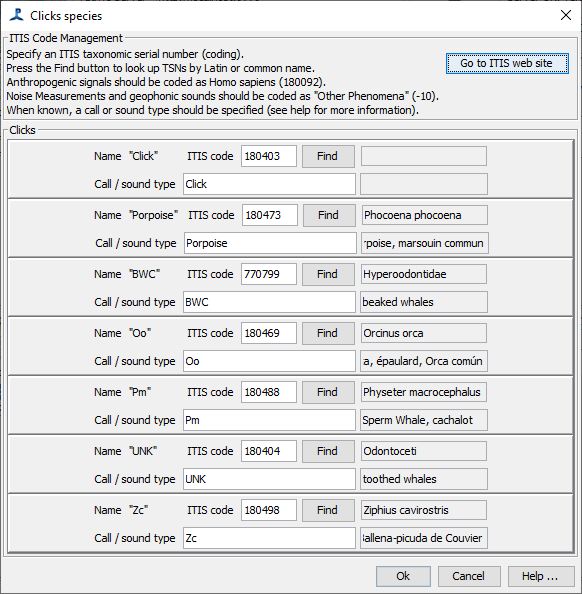Find the ITIS code for the BWC species
This screenshot has height=594, width=582.
click(x=328, y=274)
